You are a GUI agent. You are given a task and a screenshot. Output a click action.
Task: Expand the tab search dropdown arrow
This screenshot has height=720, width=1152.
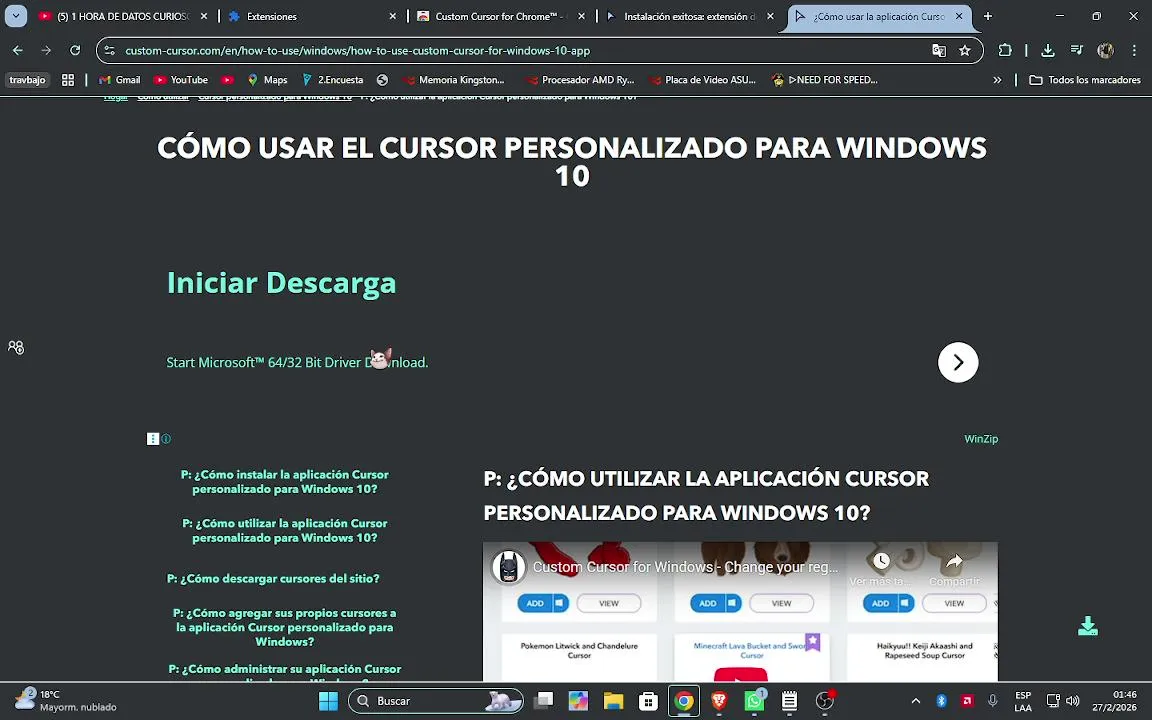15,15
